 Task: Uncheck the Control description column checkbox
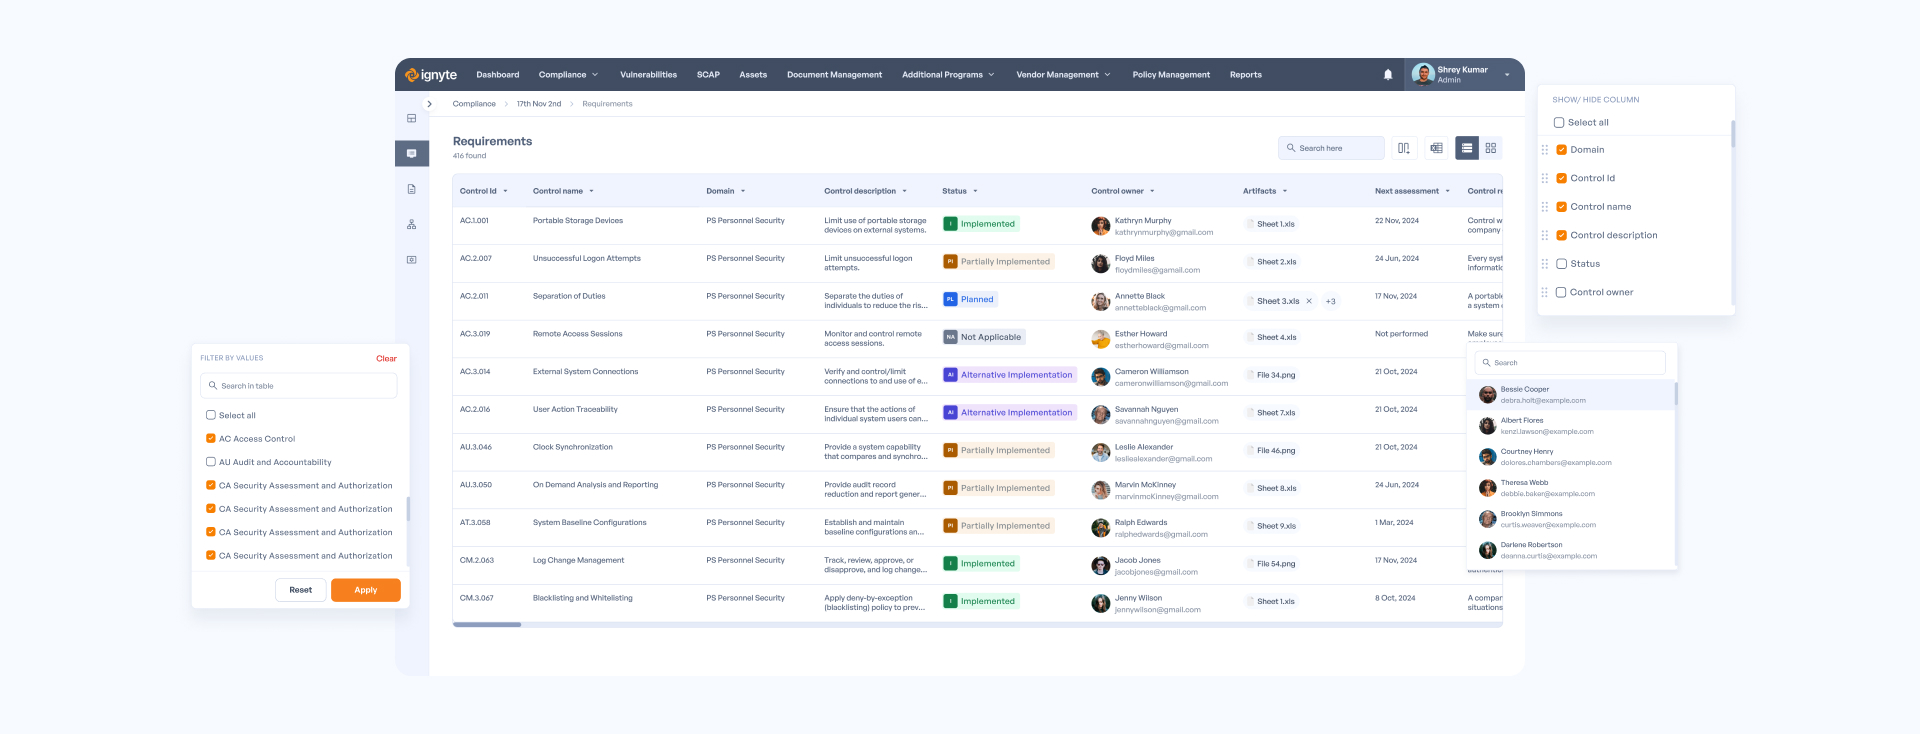pyautogui.click(x=1561, y=235)
